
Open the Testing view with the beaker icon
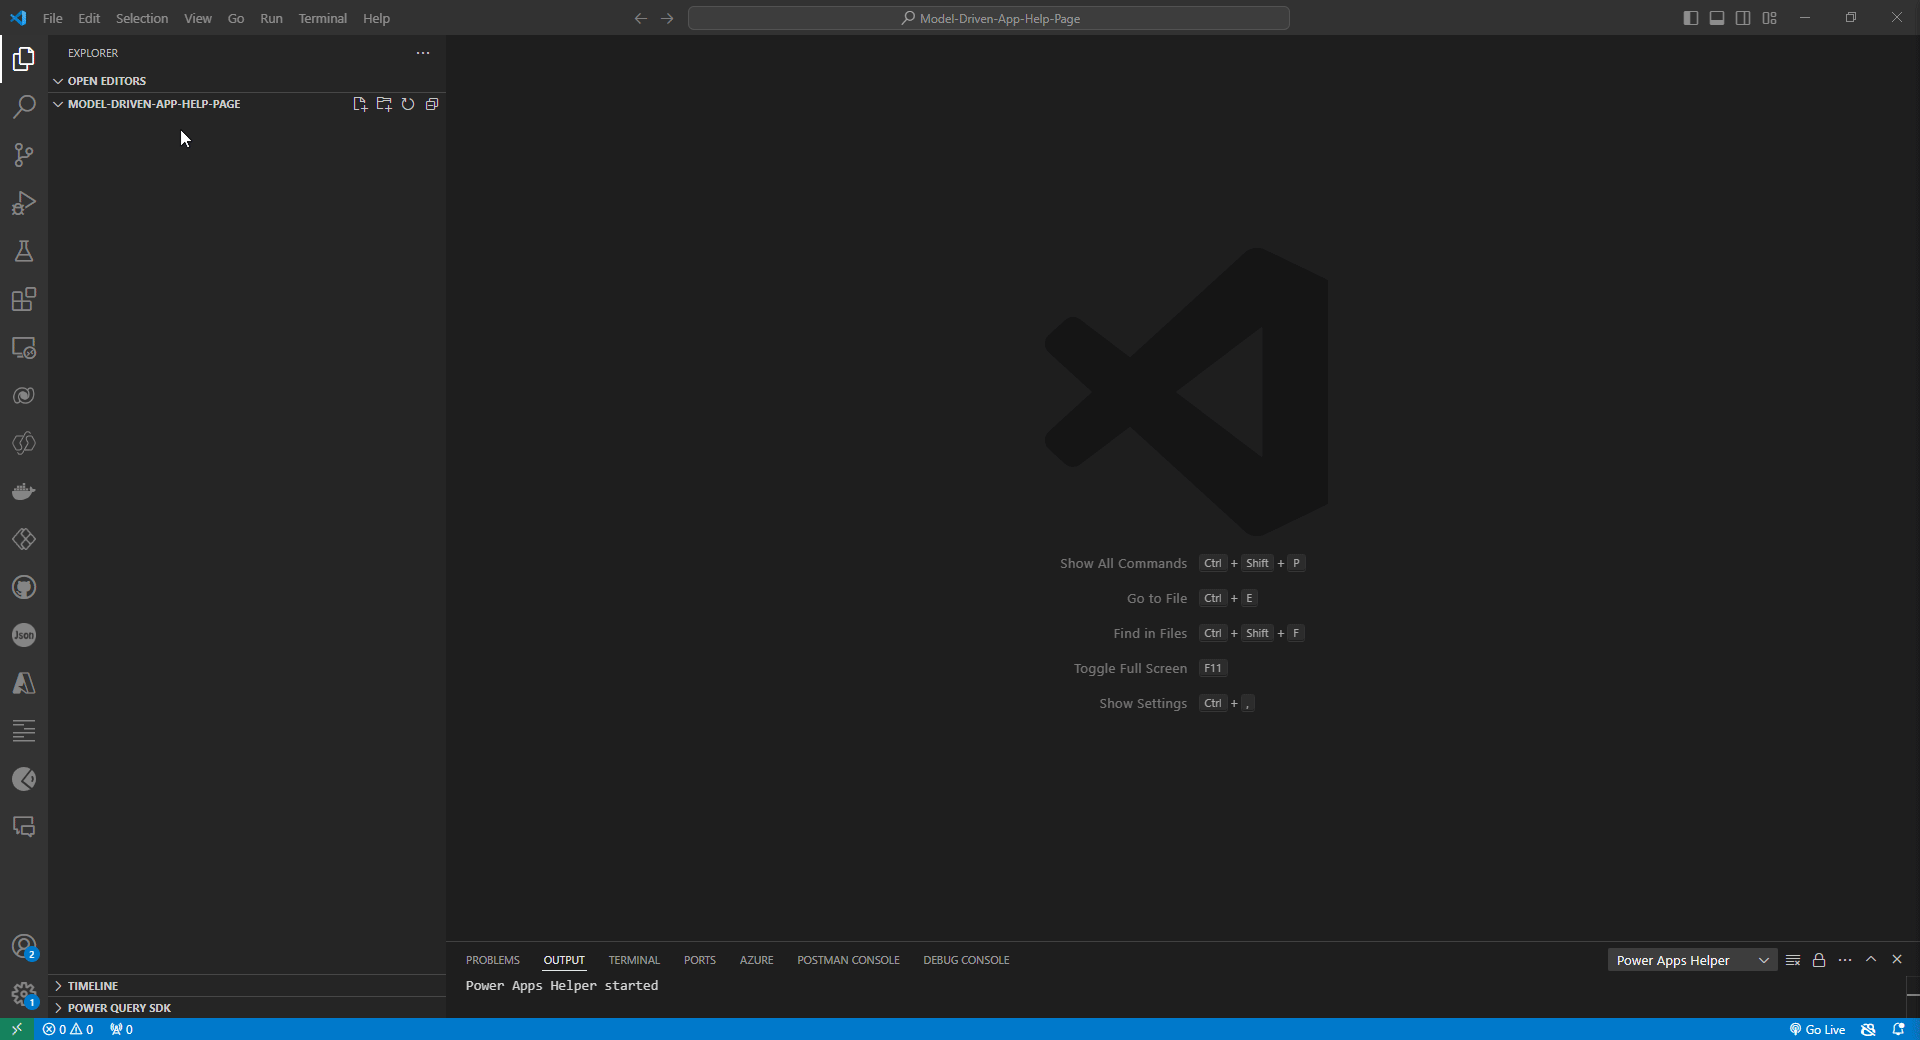point(24,251)
